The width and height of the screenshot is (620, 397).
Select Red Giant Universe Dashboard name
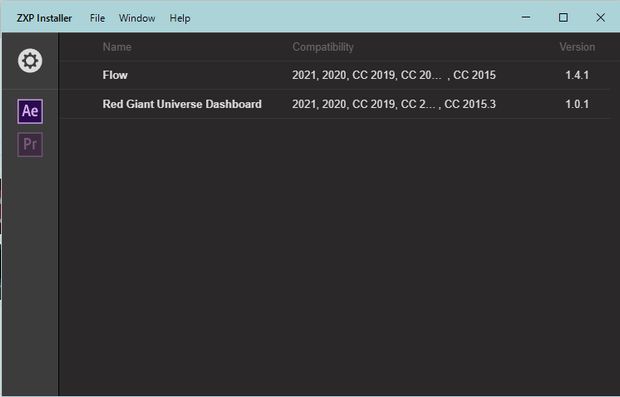(x=182, y=104)
